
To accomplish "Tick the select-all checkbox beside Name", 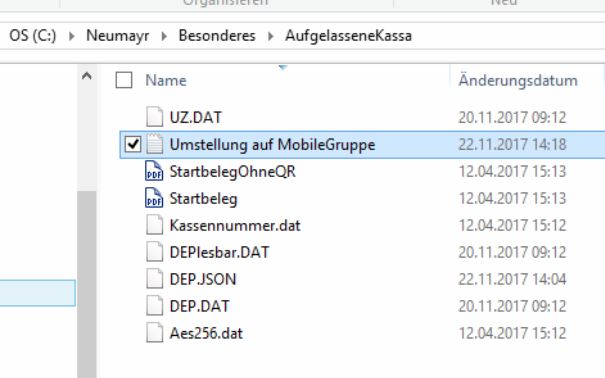I will click(x=124, y=80).
